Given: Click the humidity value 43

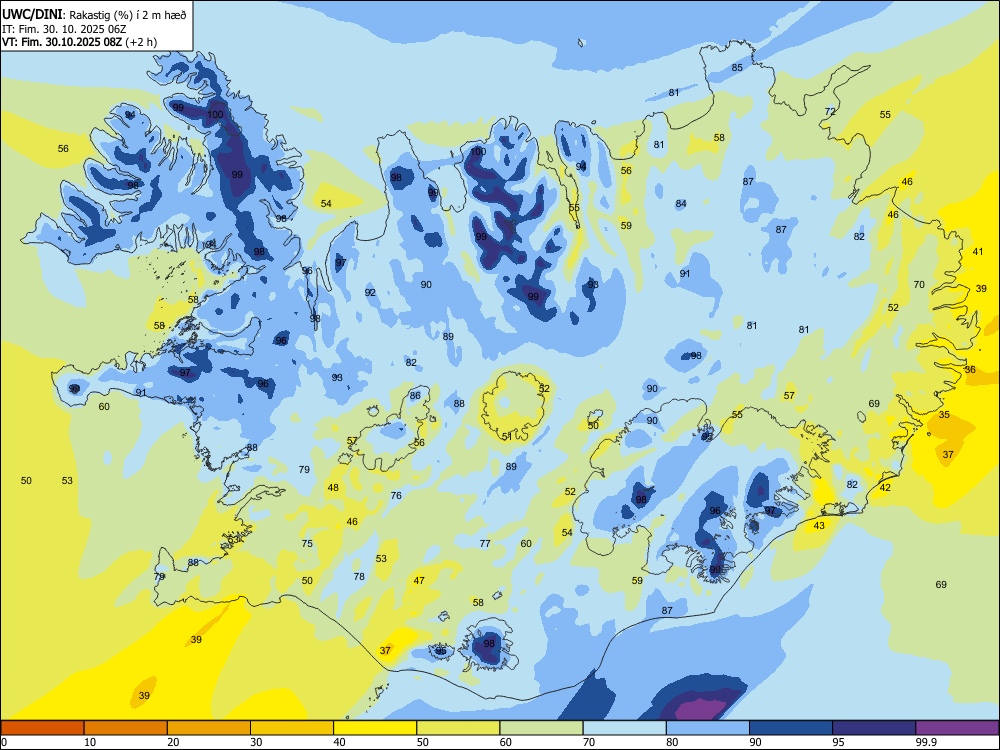Looking at the screenshot, I should [819, 526].
